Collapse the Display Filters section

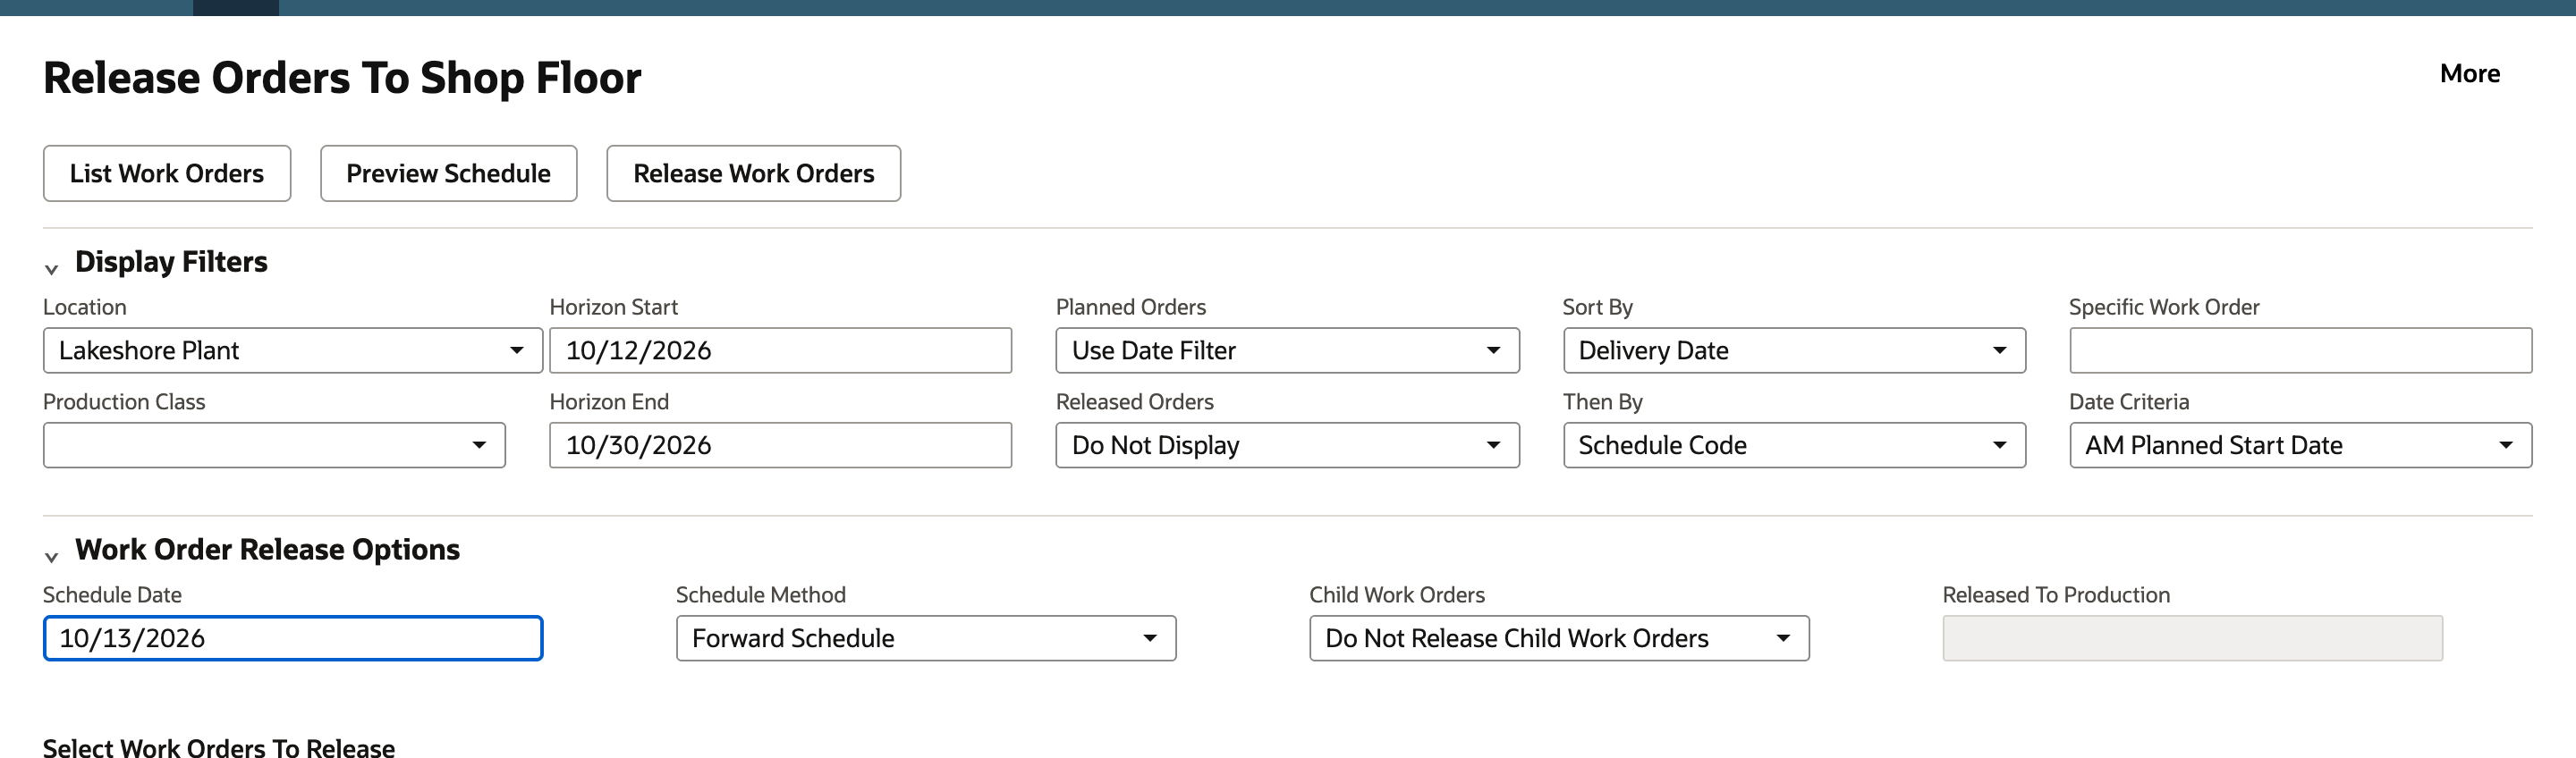(x=52, y=268)
